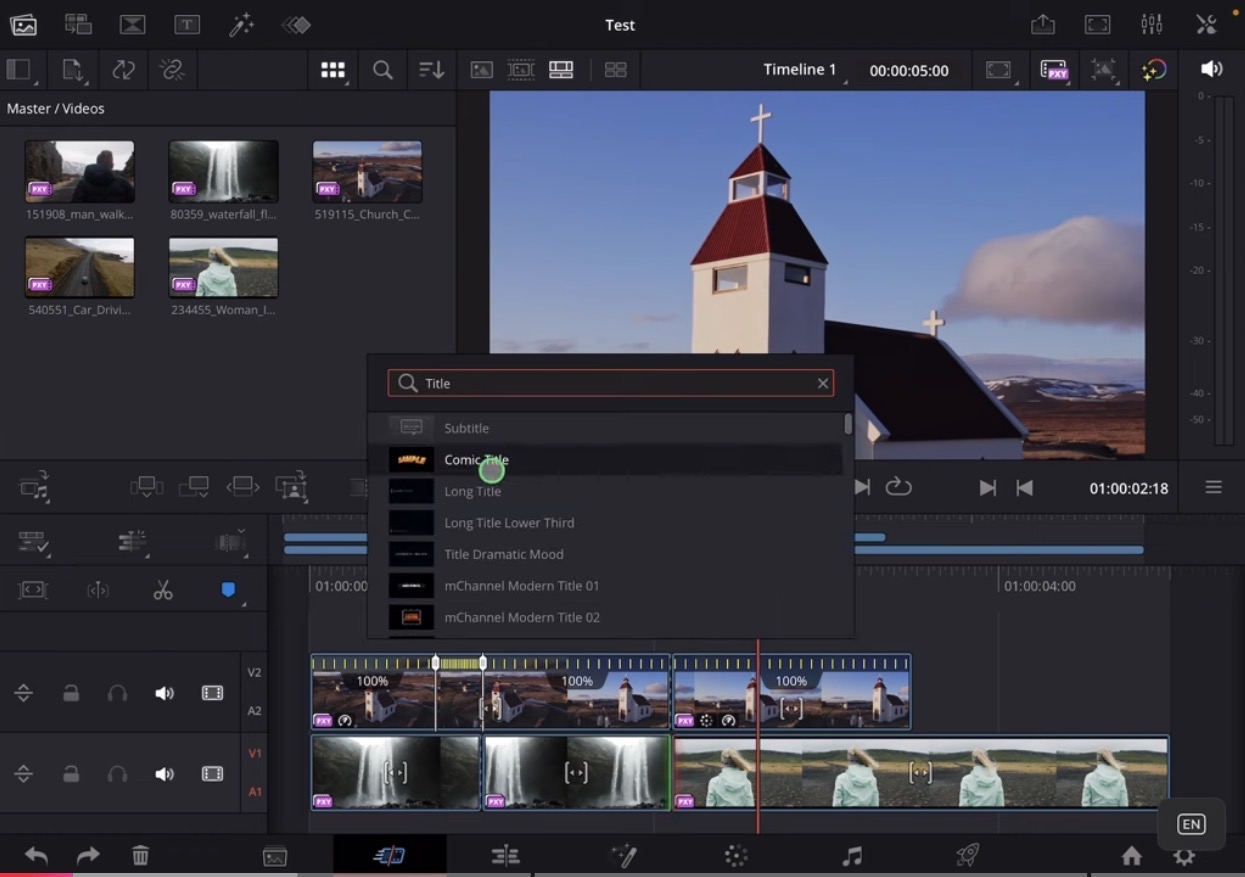Click the magic wand icon in top toolbar
The image size is (1245, 877).
click(242, 24)
